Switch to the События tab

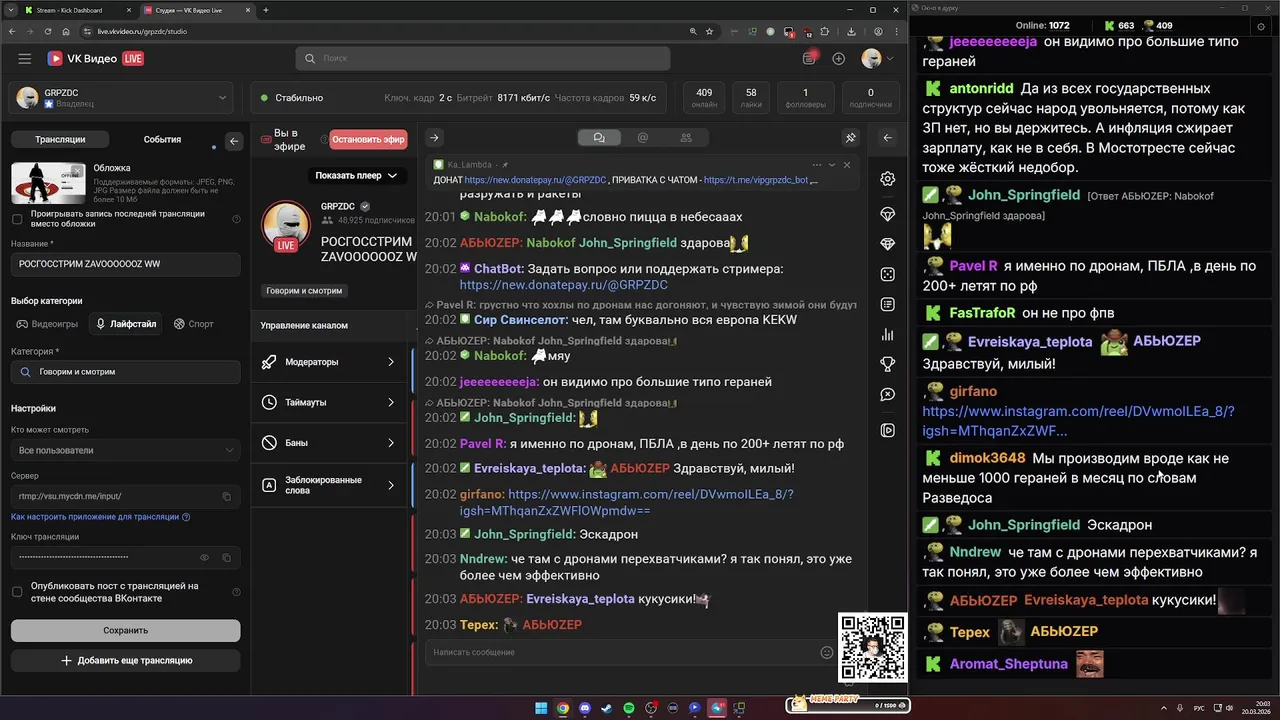coord(162,140)
